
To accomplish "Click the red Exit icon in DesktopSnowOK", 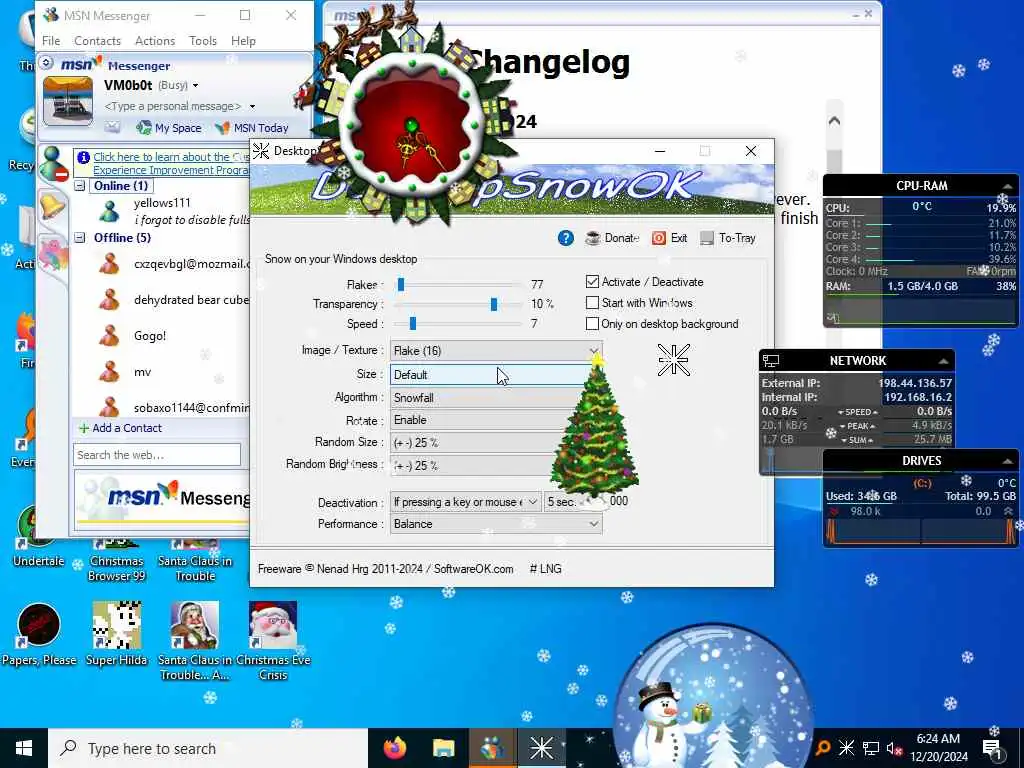I will click(x=659, y=238).
